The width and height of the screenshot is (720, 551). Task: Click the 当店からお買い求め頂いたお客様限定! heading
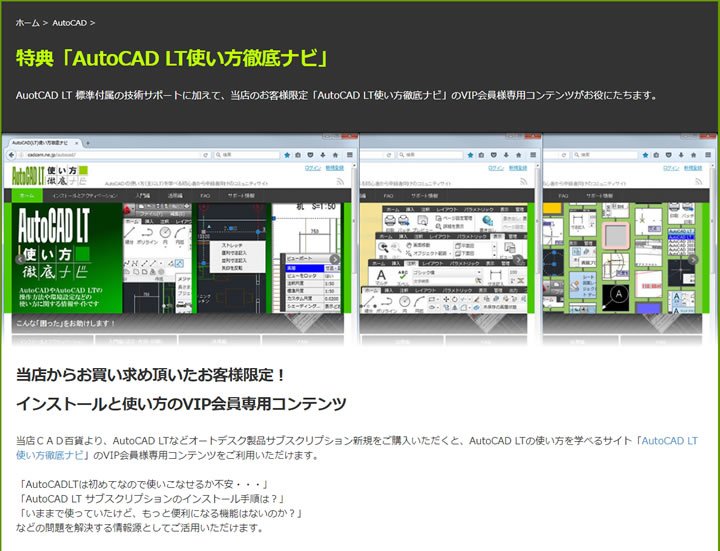[x=151, y=375]
